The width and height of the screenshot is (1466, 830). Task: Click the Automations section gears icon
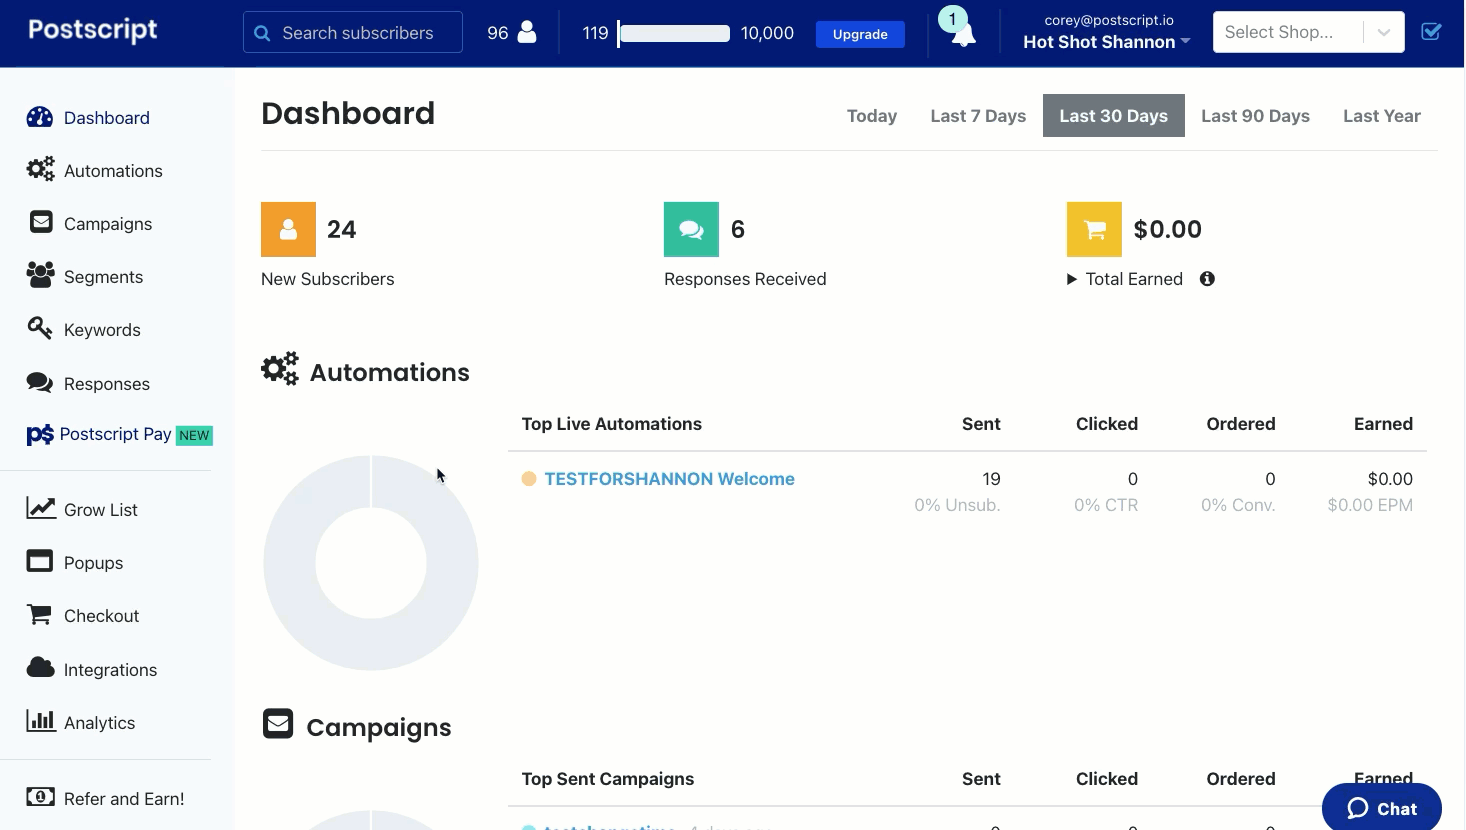280,369
